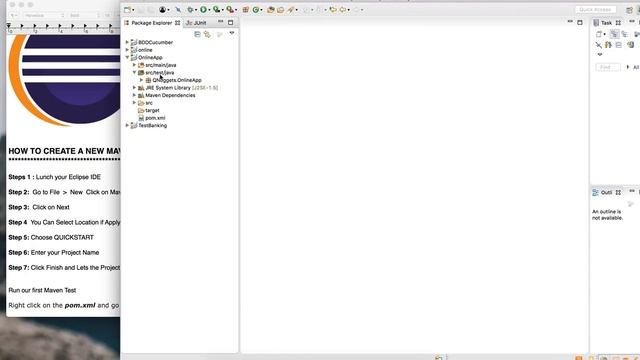Expand the BDDCucumber project
The image size is (640, 360).
(127, 42)
